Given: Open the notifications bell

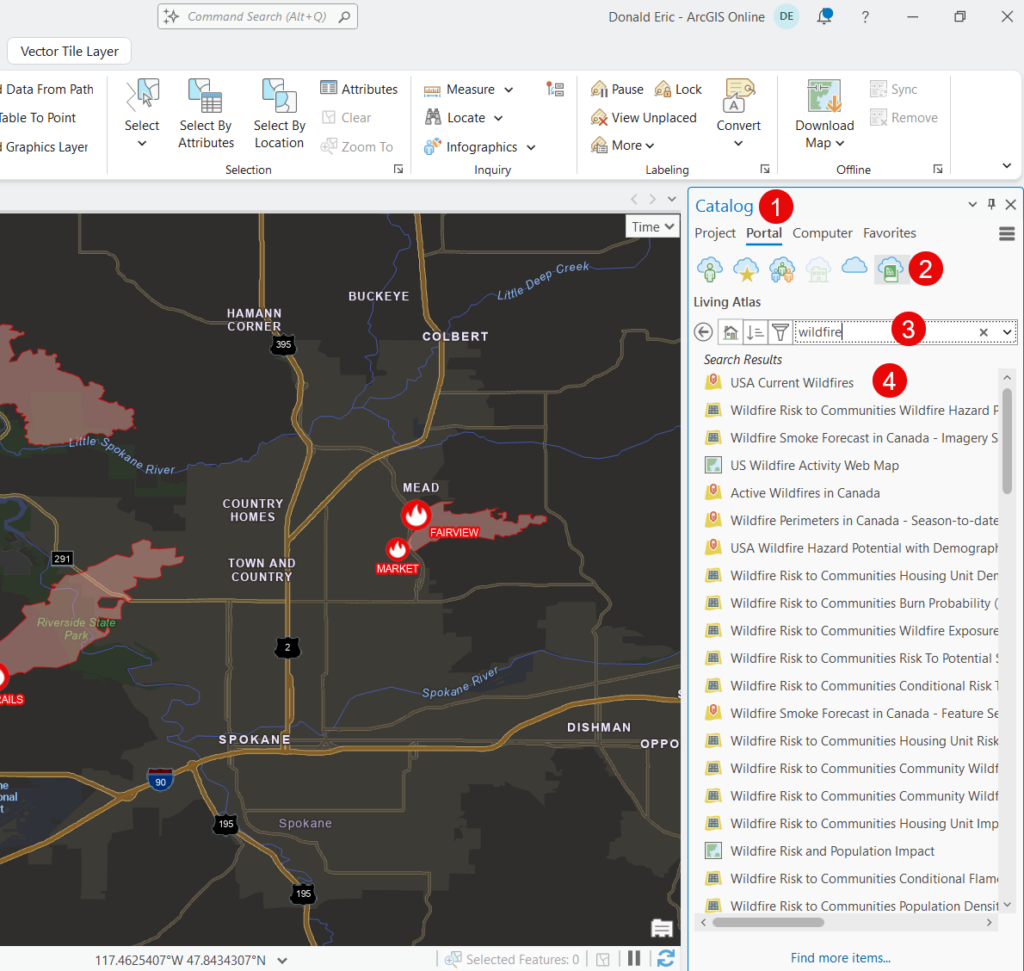Looking at the screenshot, I should click(x=825, y=16).
